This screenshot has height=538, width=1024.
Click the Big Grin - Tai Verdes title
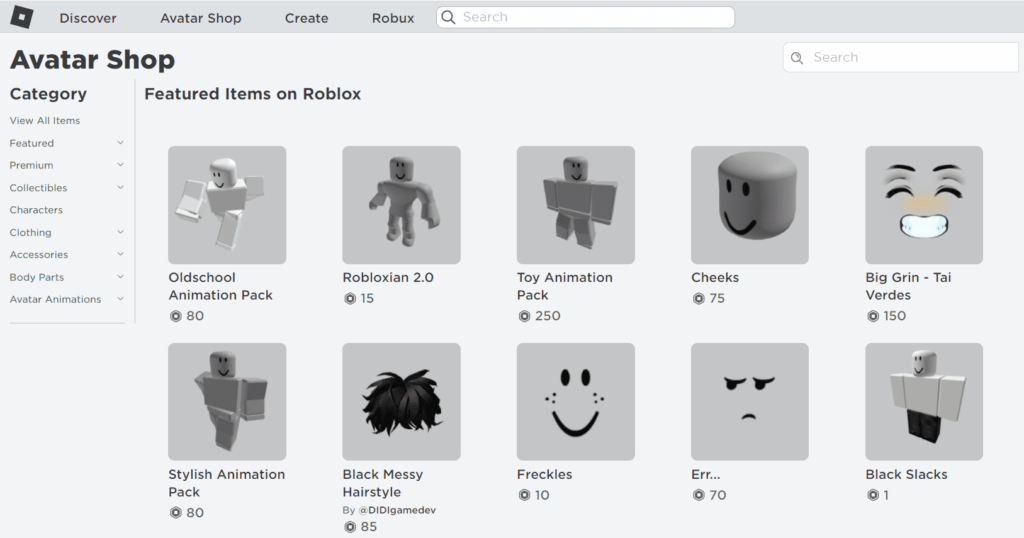tap(908, 286)
